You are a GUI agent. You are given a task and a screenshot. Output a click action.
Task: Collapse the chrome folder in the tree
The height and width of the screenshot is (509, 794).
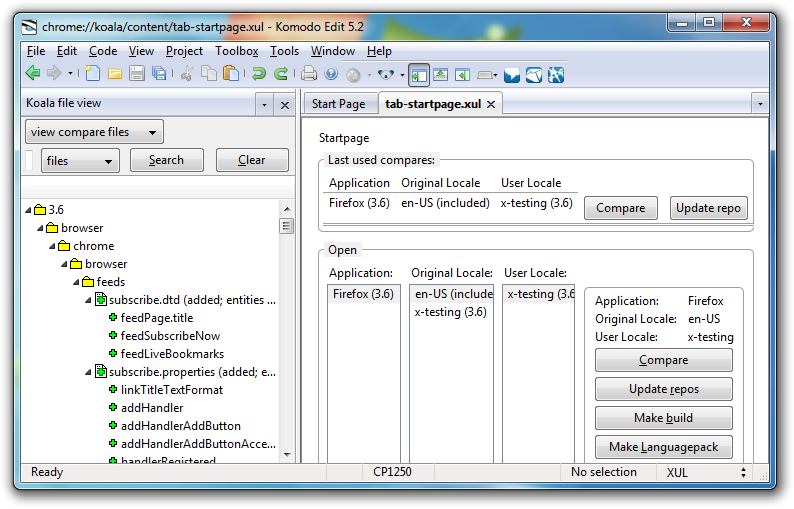pos(53,246)
